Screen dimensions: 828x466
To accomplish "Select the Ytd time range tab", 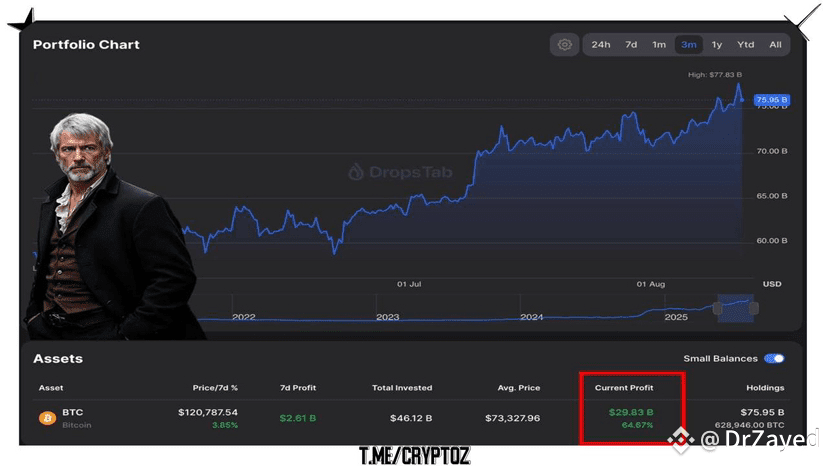I will coord(746,45).
